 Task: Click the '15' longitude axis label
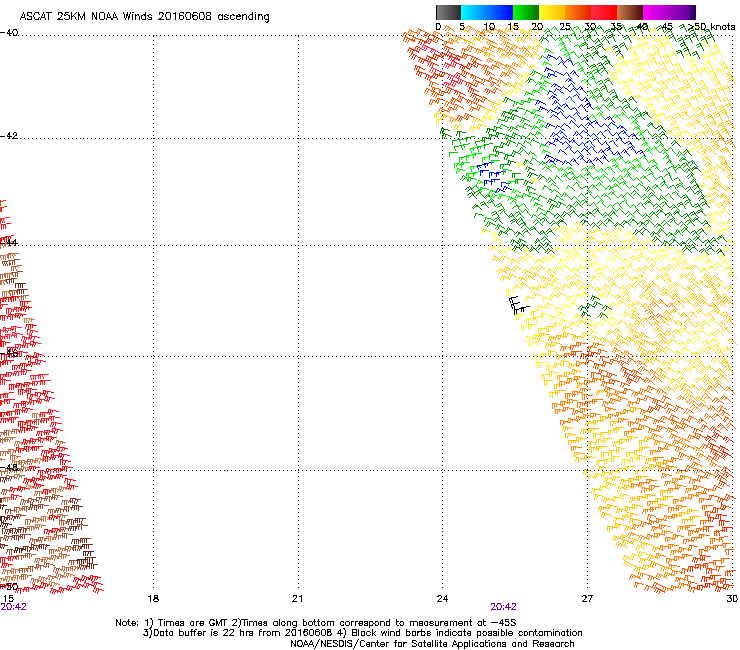8,599
